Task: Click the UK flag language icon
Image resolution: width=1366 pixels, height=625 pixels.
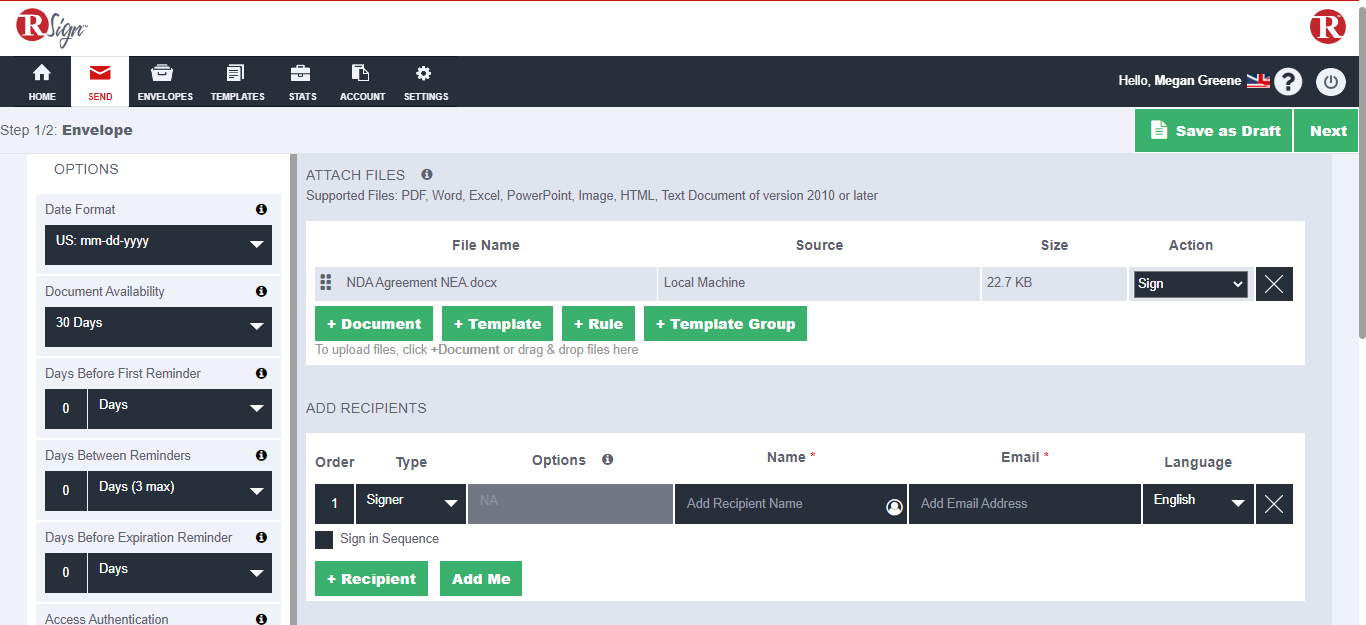Action: click(1258, 81)
